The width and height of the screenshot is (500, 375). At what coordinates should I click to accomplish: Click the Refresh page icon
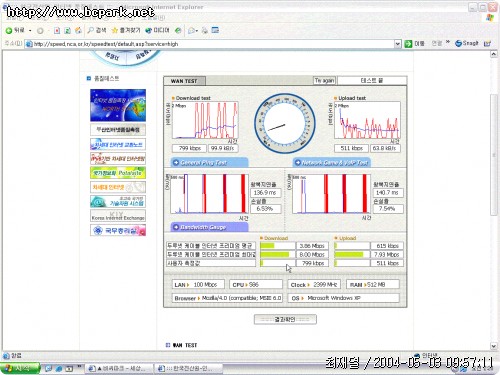pos(67,31)
